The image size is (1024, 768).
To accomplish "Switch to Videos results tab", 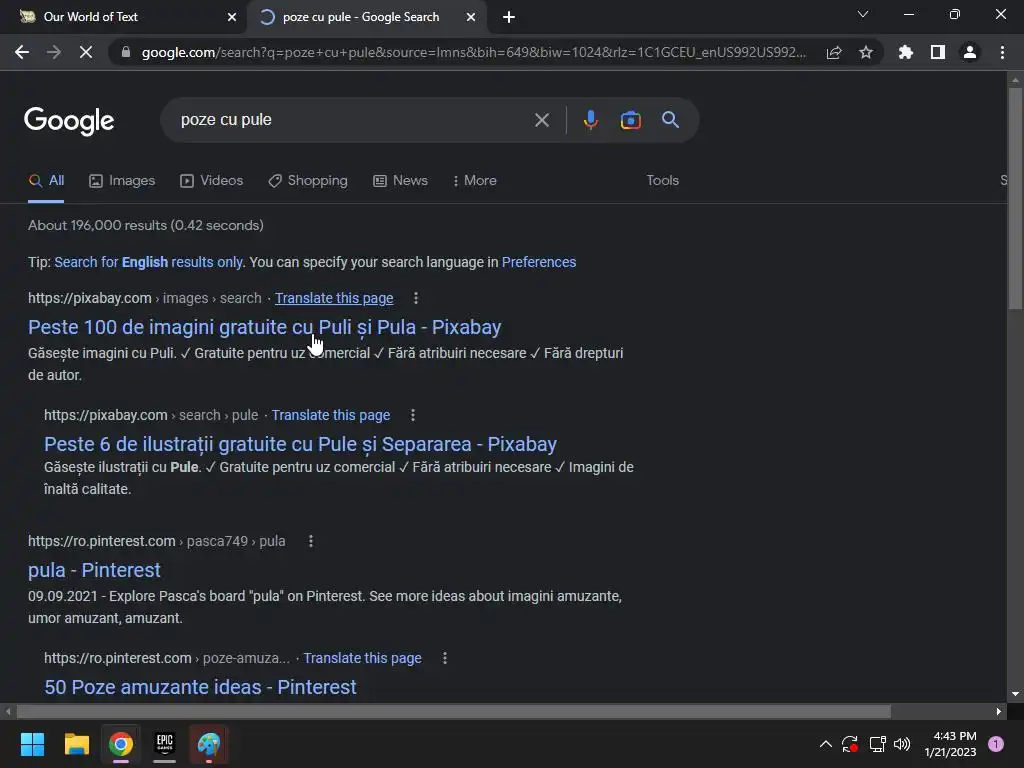I will click(x=212, y=181).
